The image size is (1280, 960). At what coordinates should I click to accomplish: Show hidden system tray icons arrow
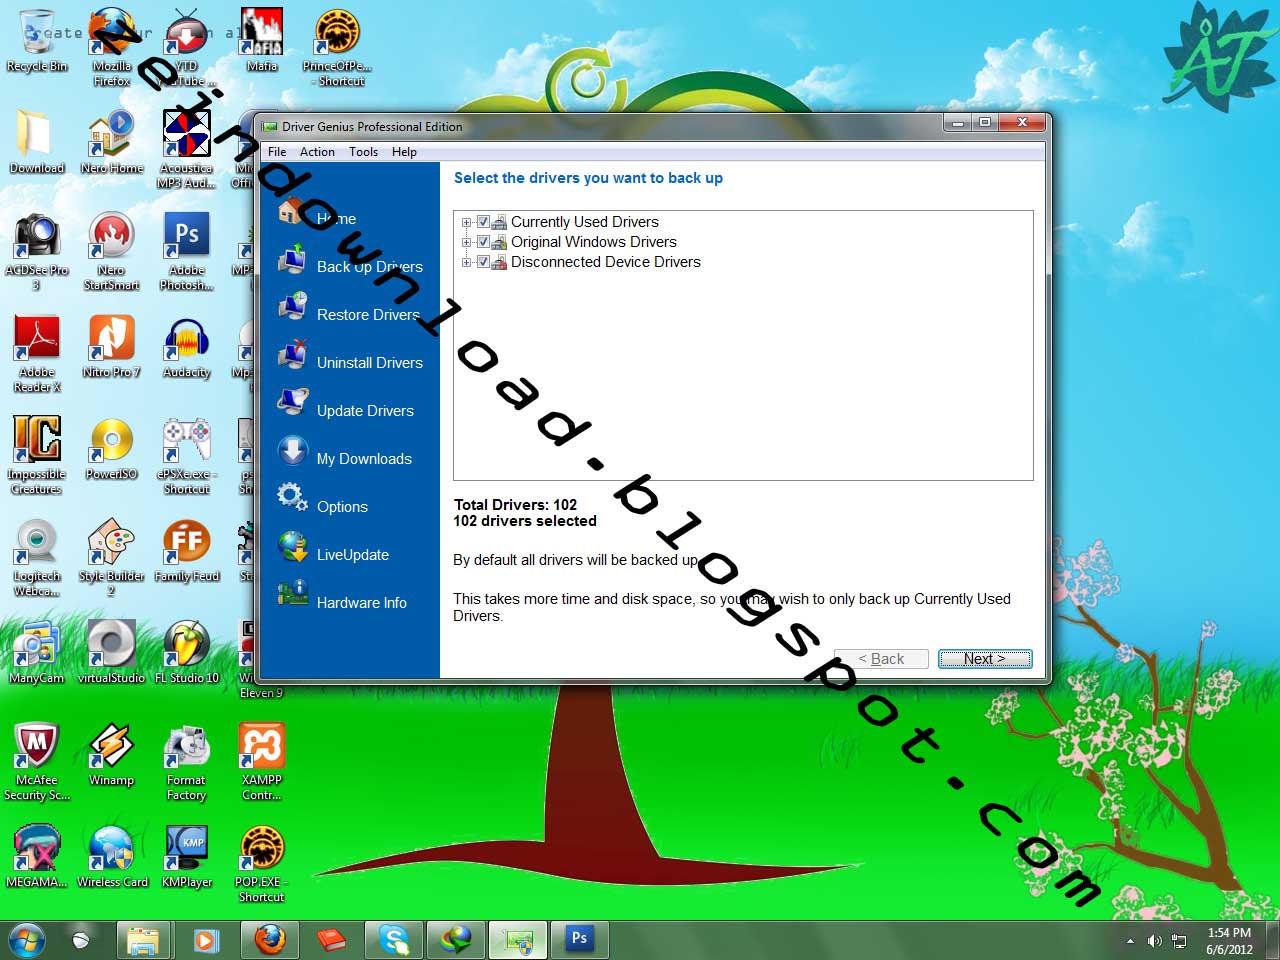click(x=1130, y=941)
